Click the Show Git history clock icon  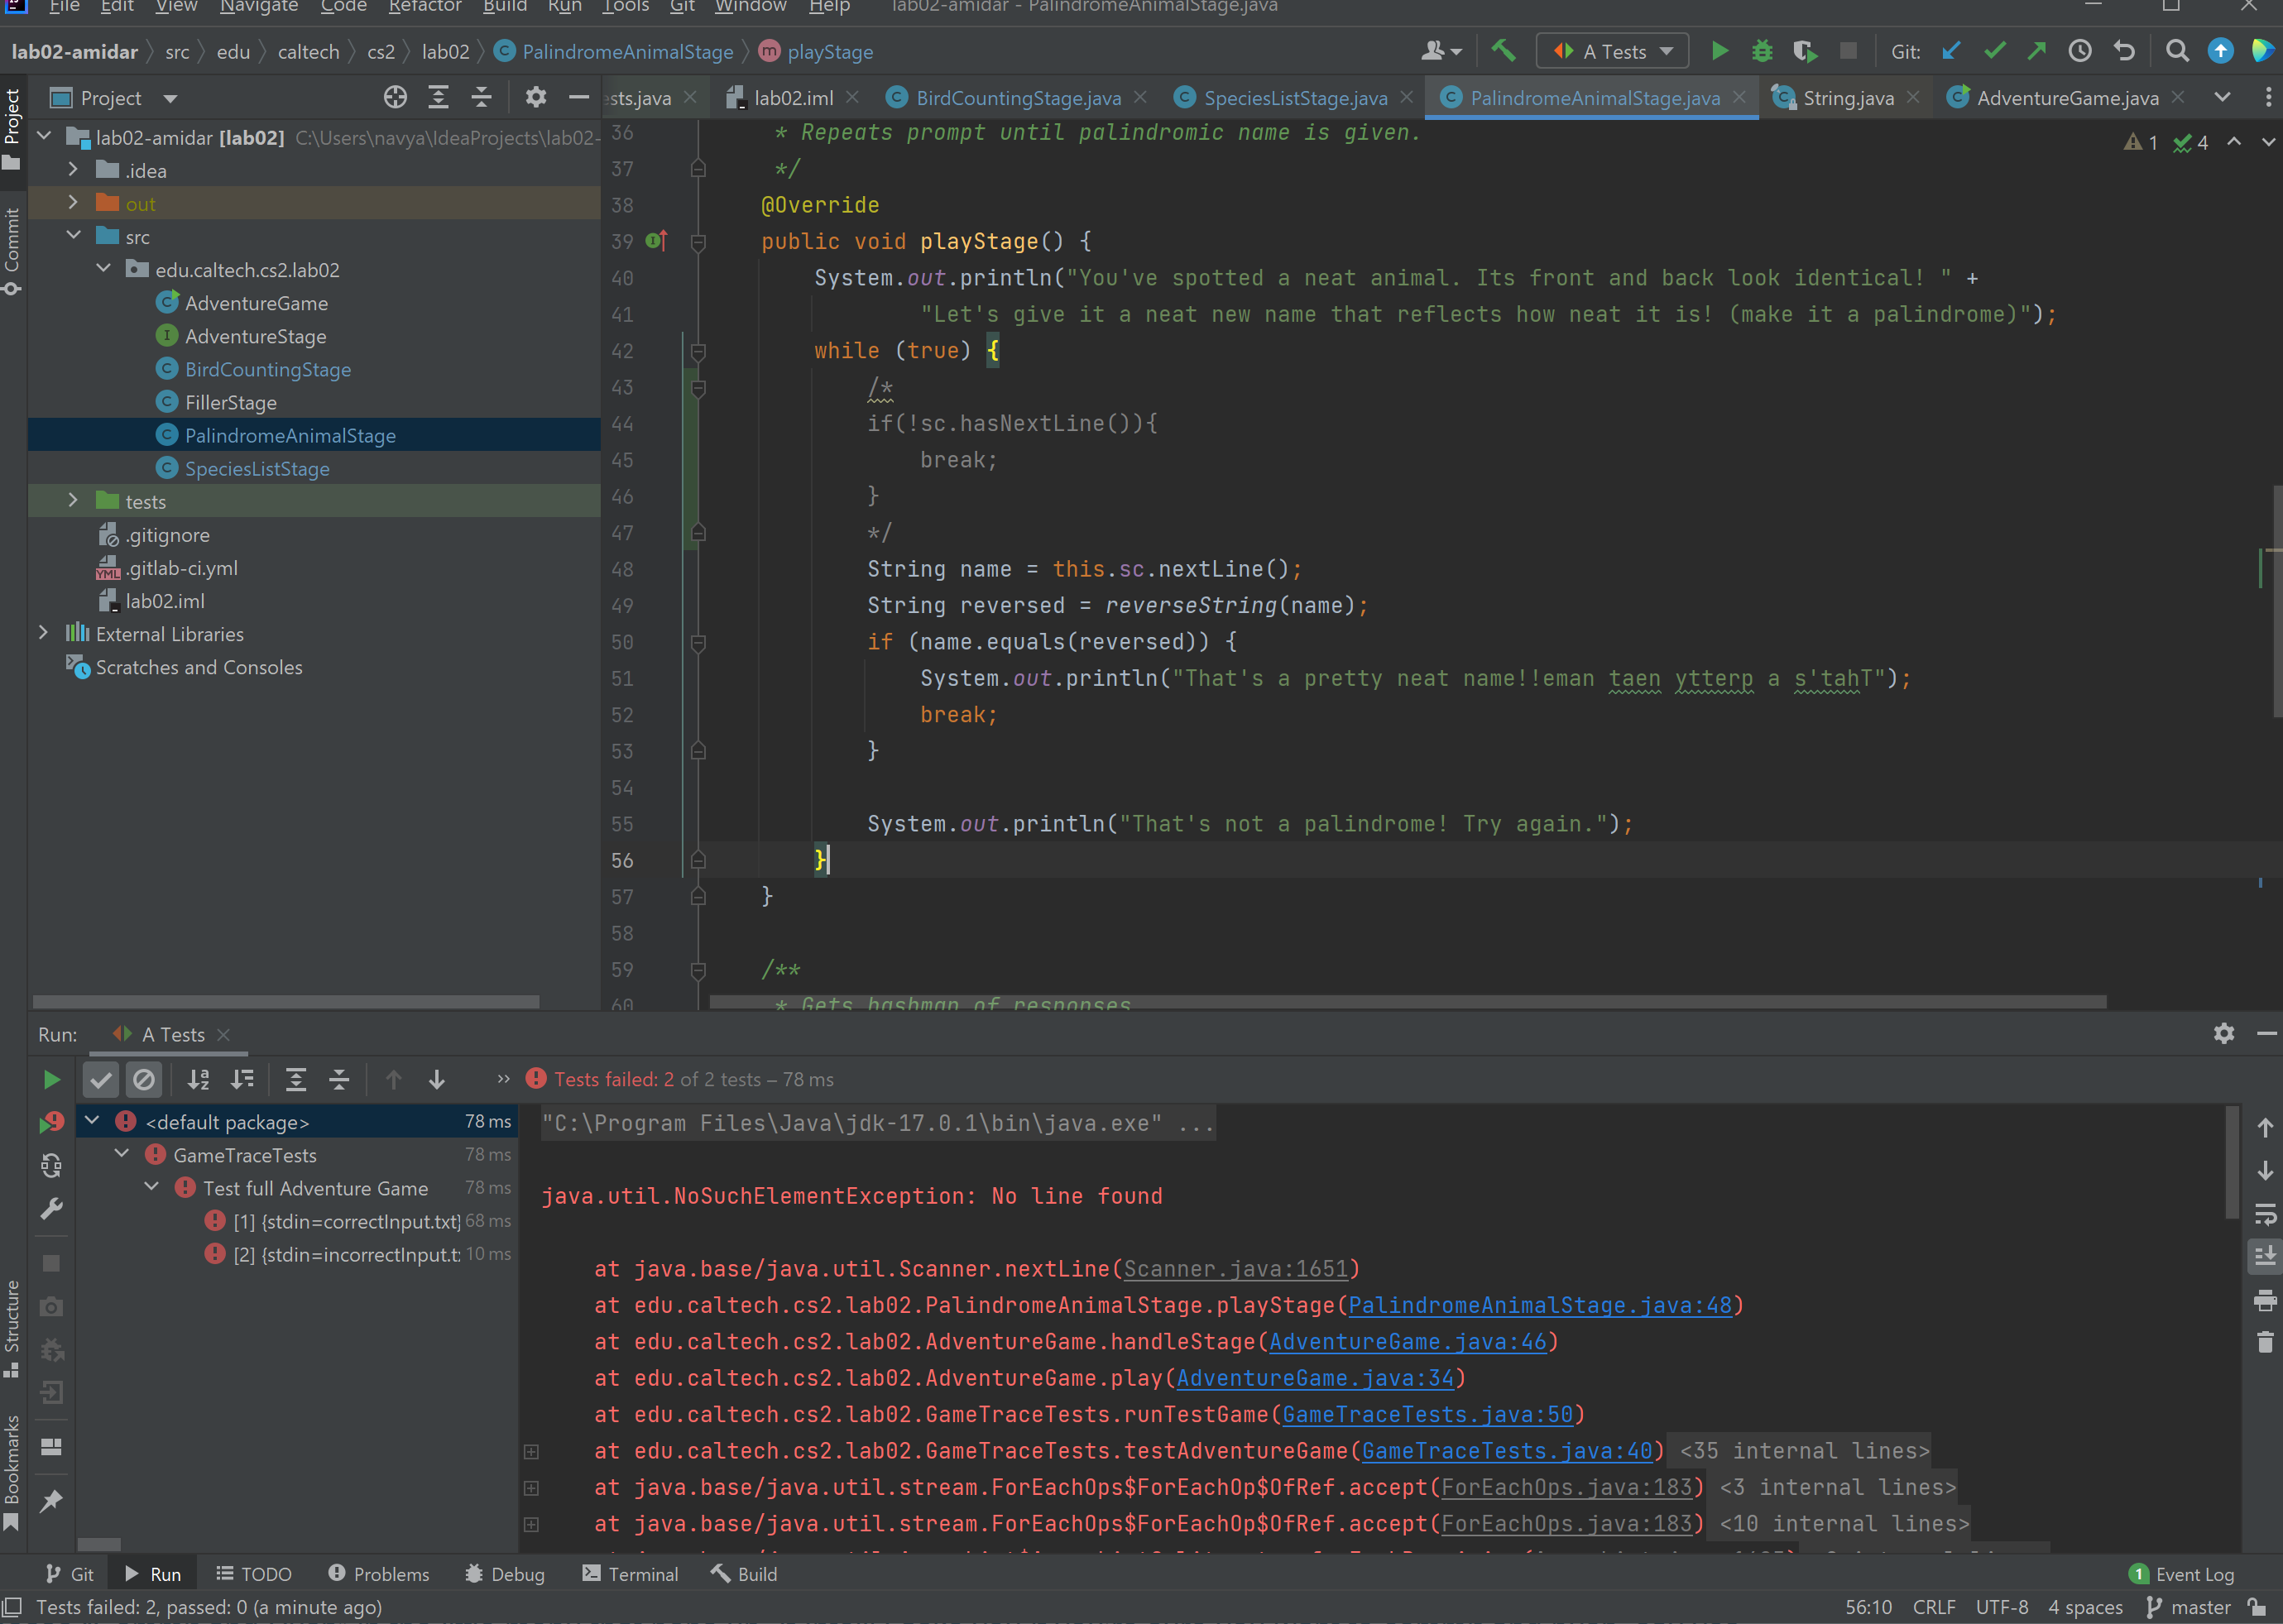pos(2080,51)
